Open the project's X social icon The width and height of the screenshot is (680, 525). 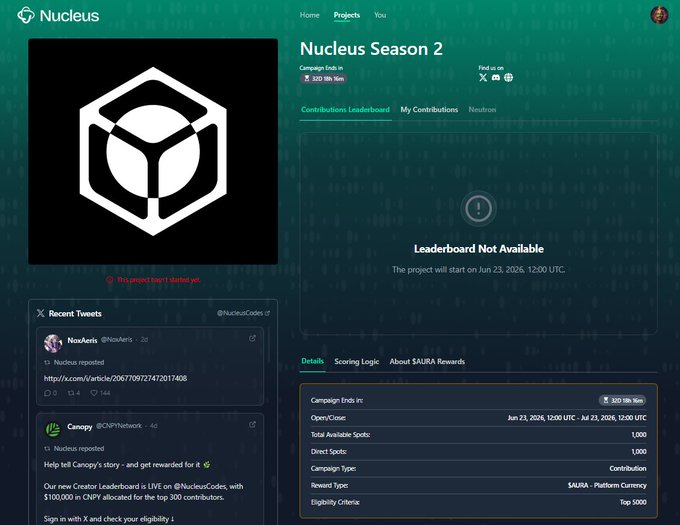tap(483, 78)
